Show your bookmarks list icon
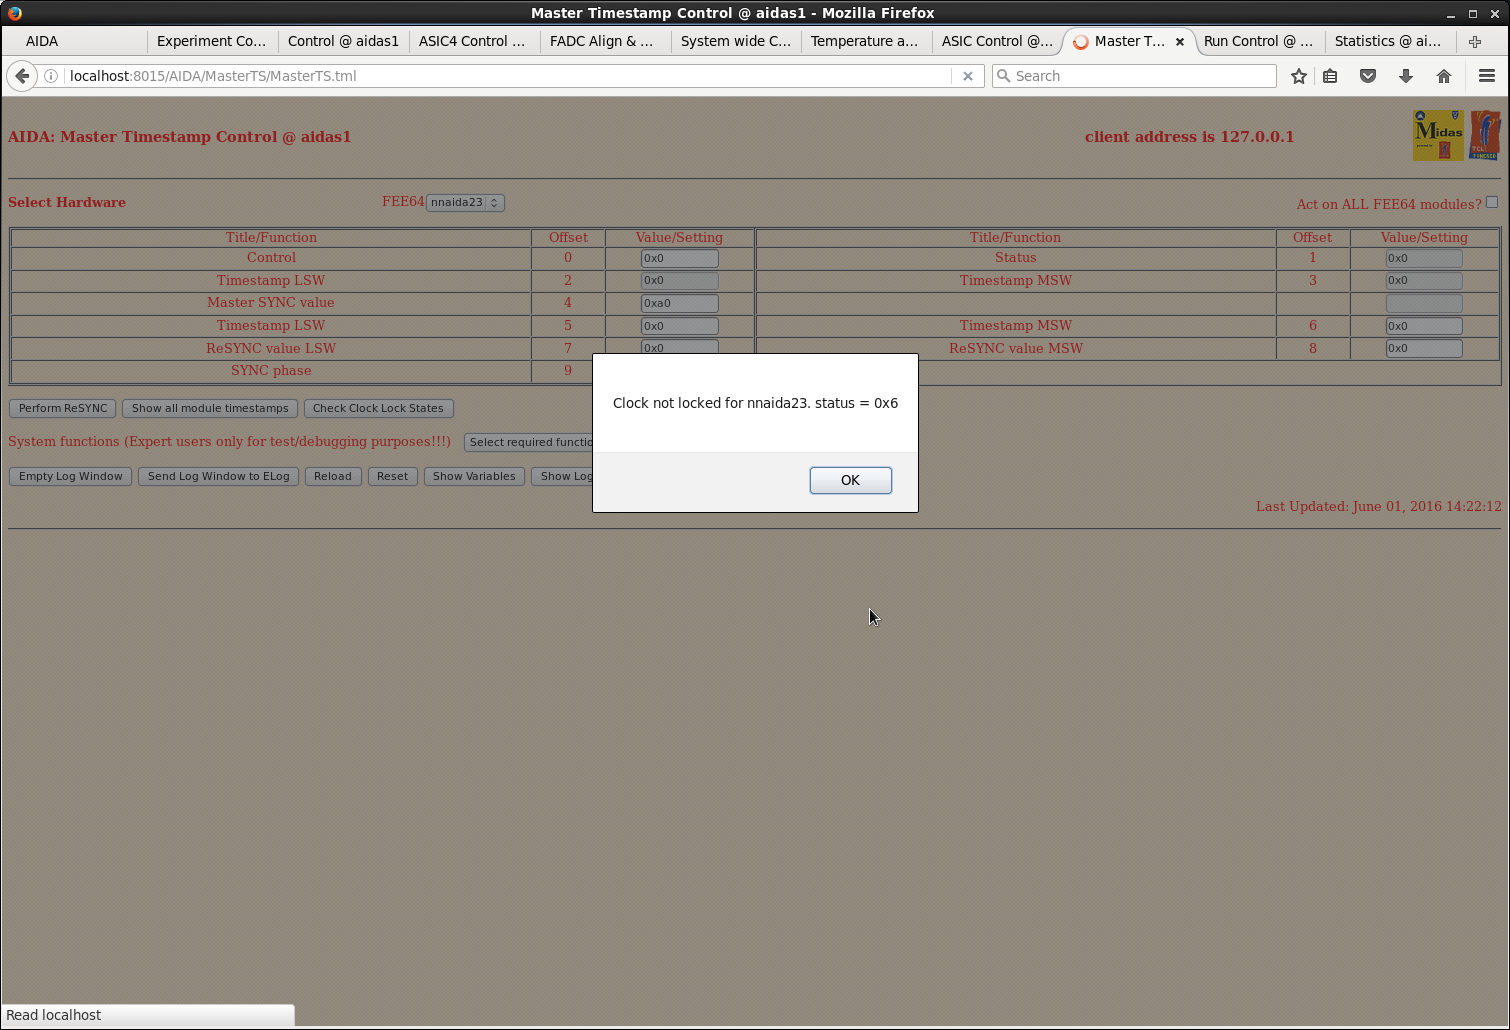 [x=1330, y=76]
